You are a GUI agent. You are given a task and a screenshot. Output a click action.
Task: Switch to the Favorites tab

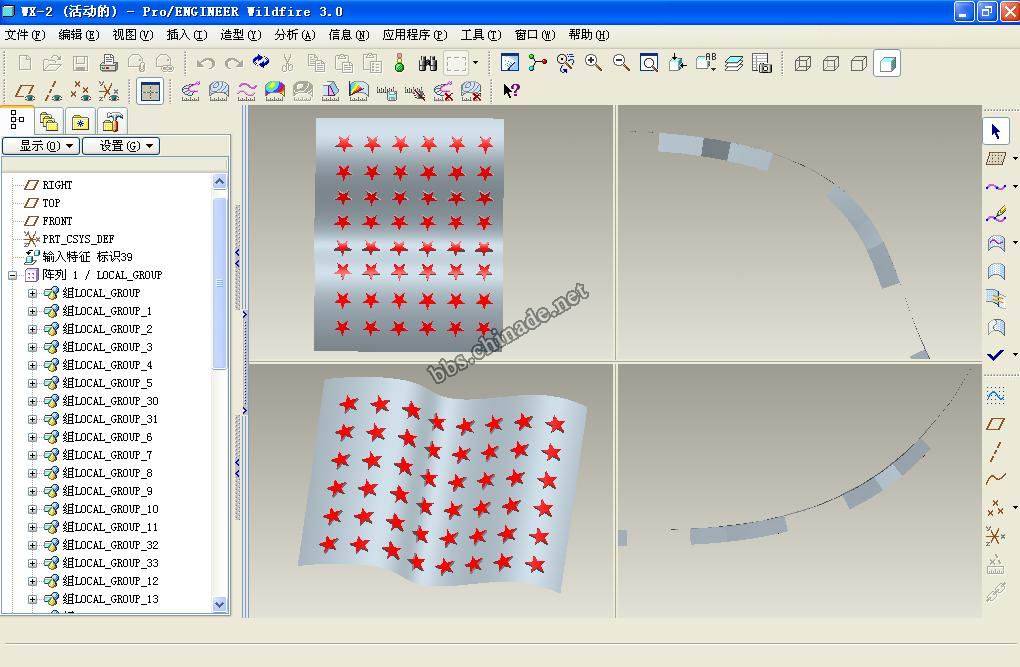pyautogui.click(x=80, y=121)
